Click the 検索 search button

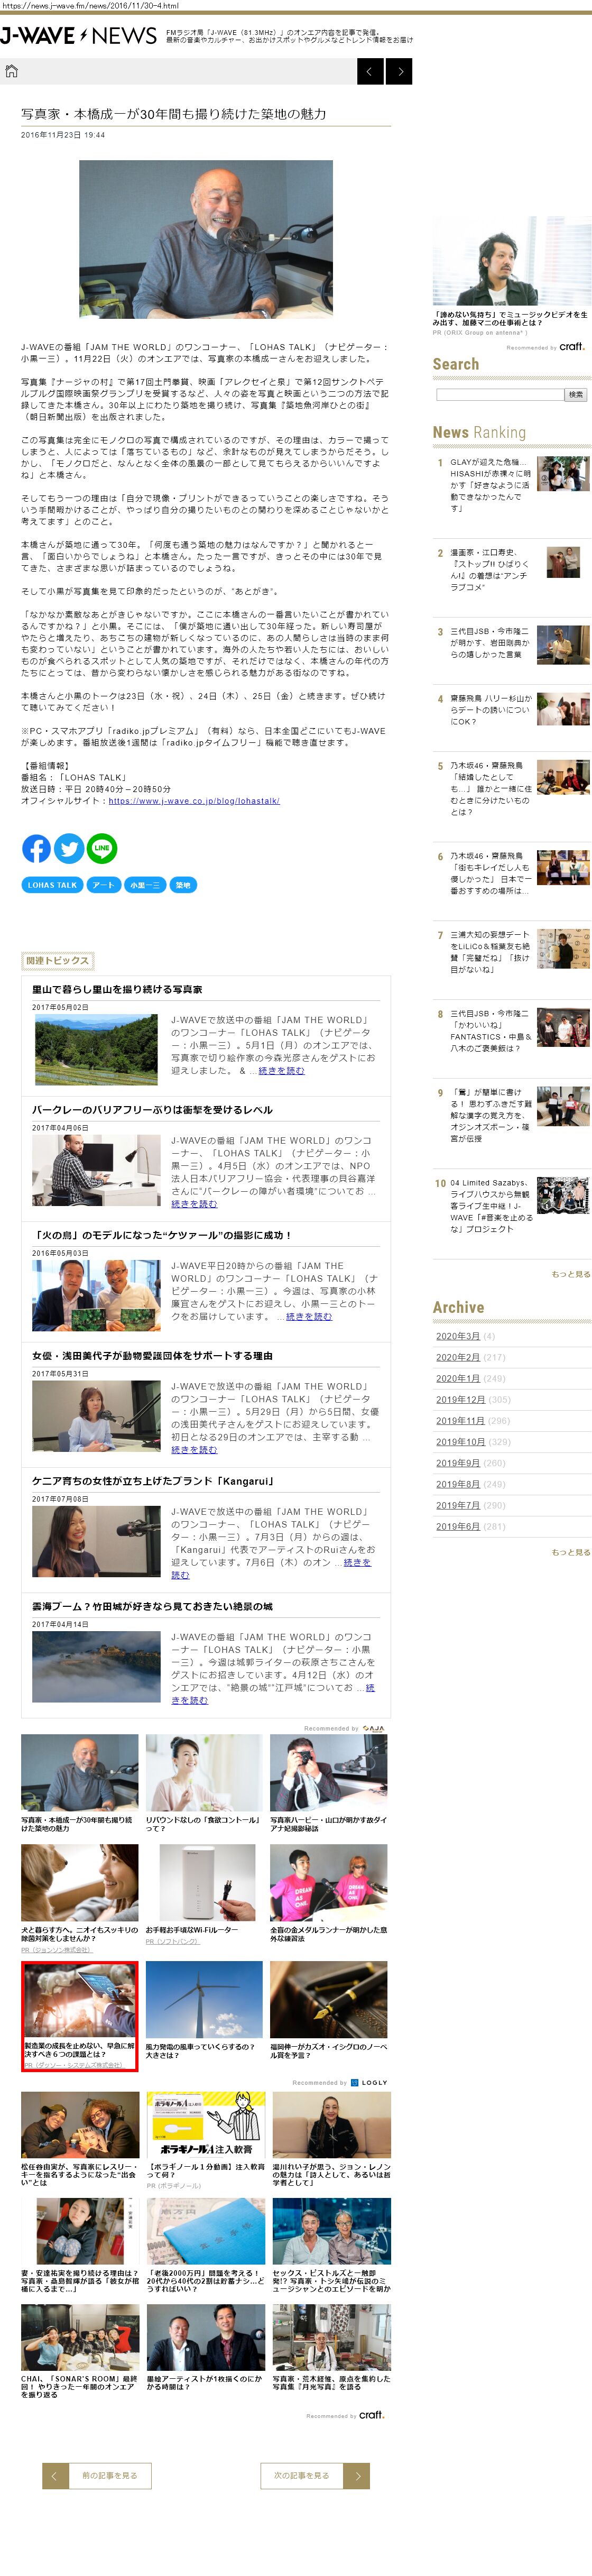click(576, 395)
